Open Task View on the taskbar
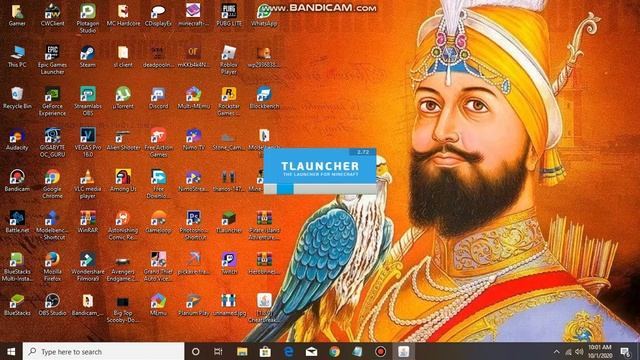 218,351
